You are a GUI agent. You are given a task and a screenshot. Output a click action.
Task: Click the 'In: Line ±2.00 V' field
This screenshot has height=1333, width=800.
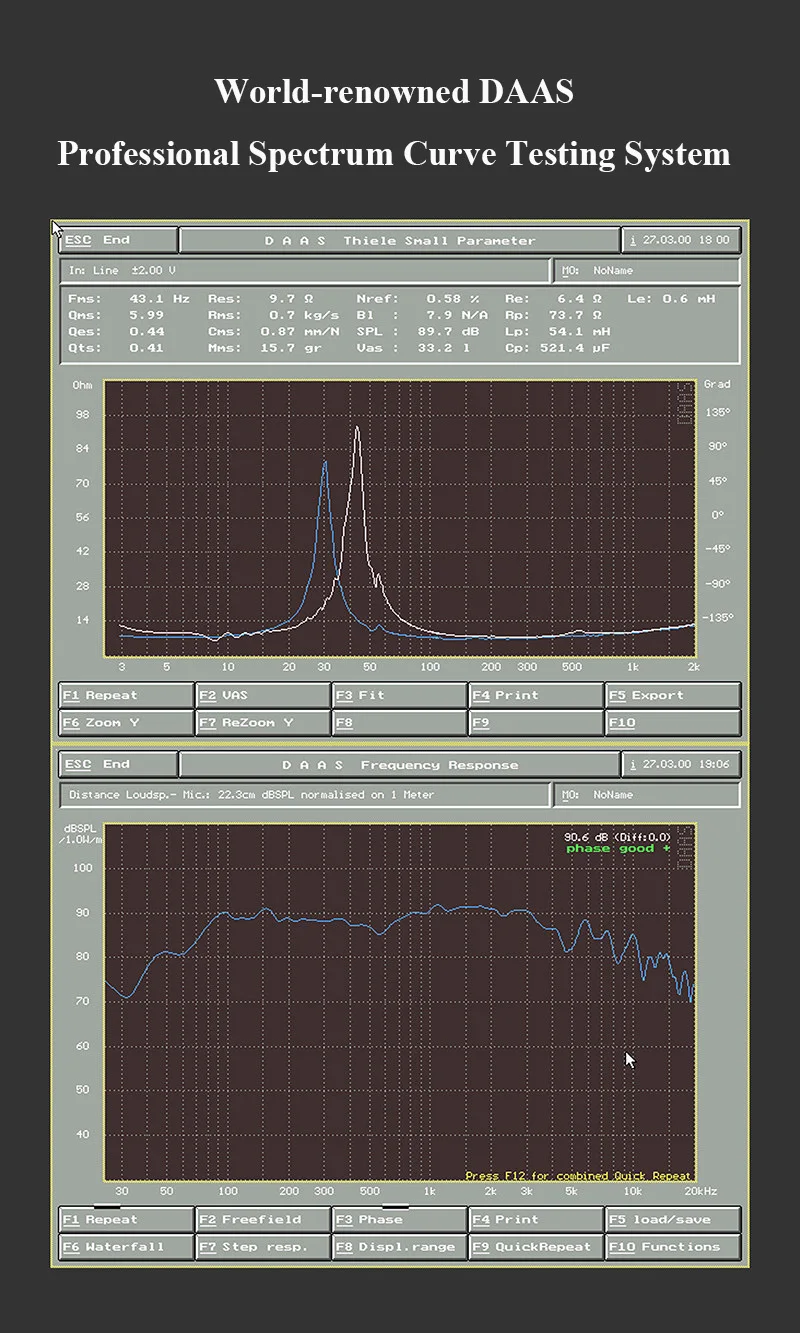(x=305, y=270)
